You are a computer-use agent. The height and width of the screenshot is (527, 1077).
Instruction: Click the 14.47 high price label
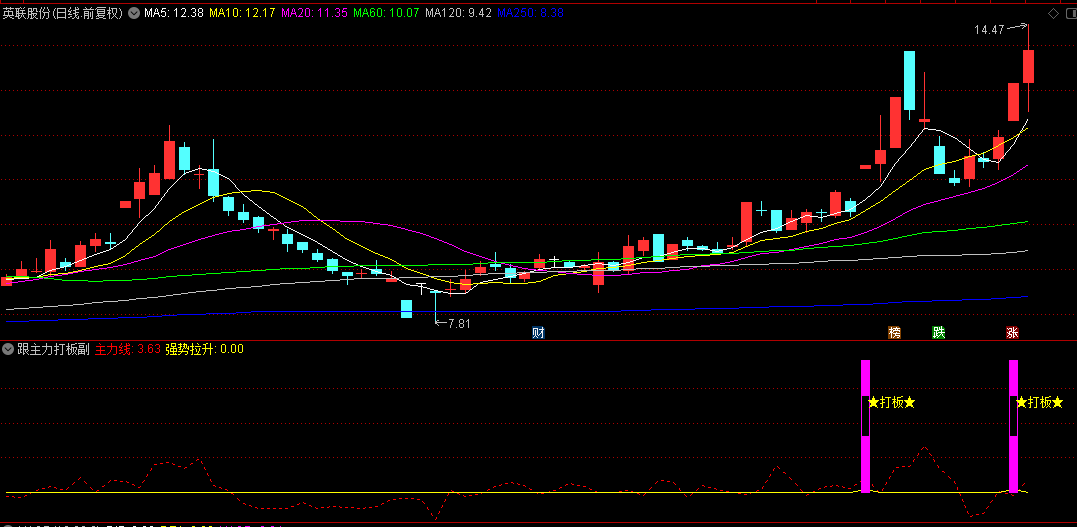pos(989,30)
